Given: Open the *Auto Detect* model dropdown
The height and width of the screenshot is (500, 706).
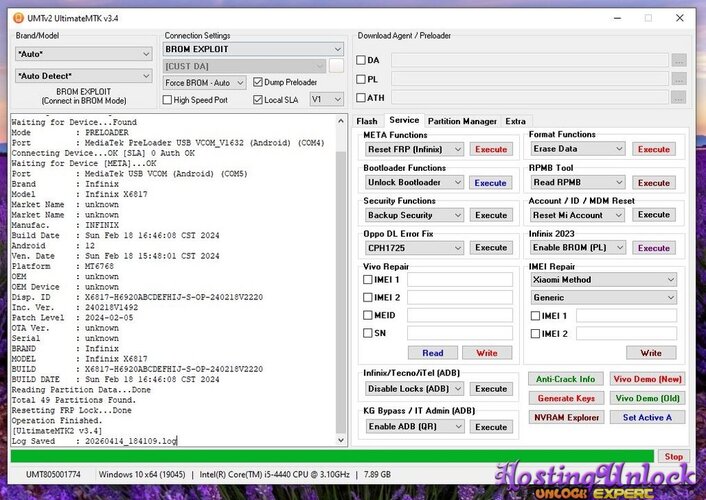Looking at the screenshot, I should coord(83,76).
